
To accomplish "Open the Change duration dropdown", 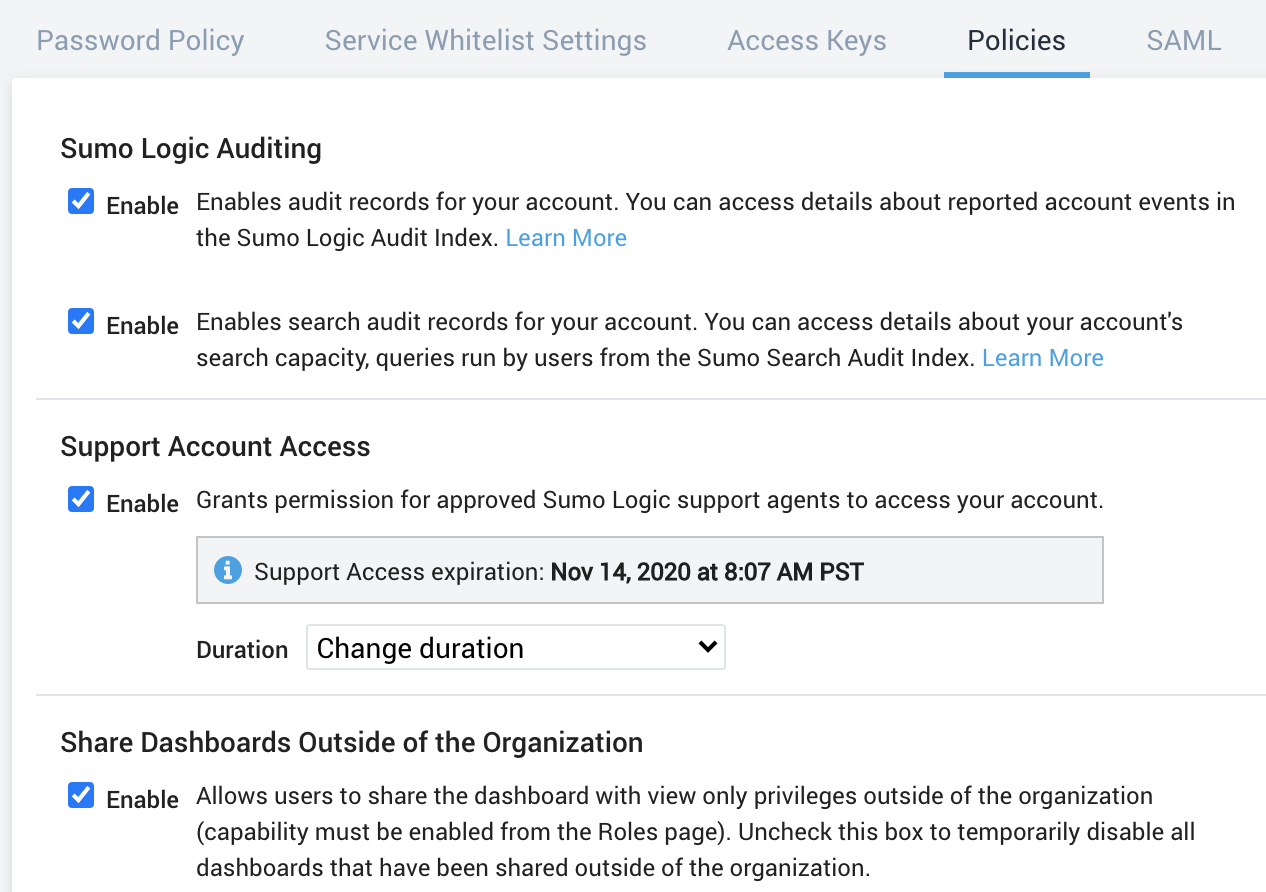I will coord(515,648).
